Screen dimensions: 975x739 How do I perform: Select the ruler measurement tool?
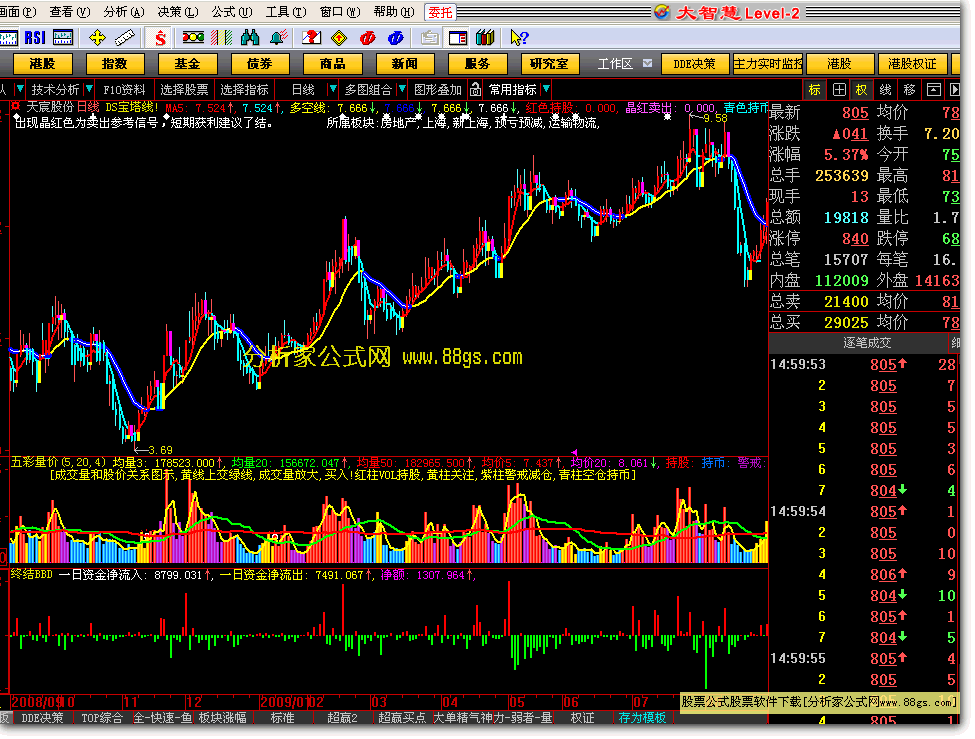125,38
